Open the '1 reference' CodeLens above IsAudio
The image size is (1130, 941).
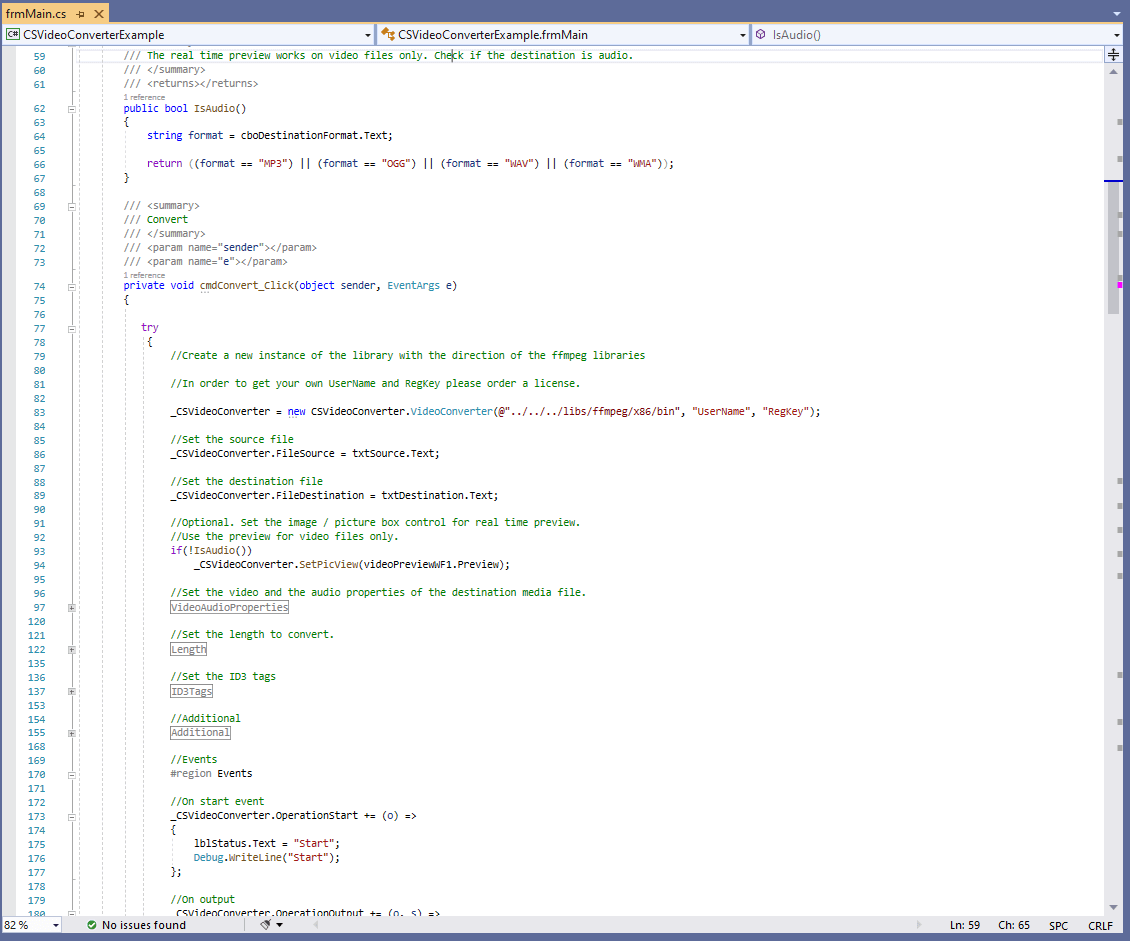click(144, 97)
